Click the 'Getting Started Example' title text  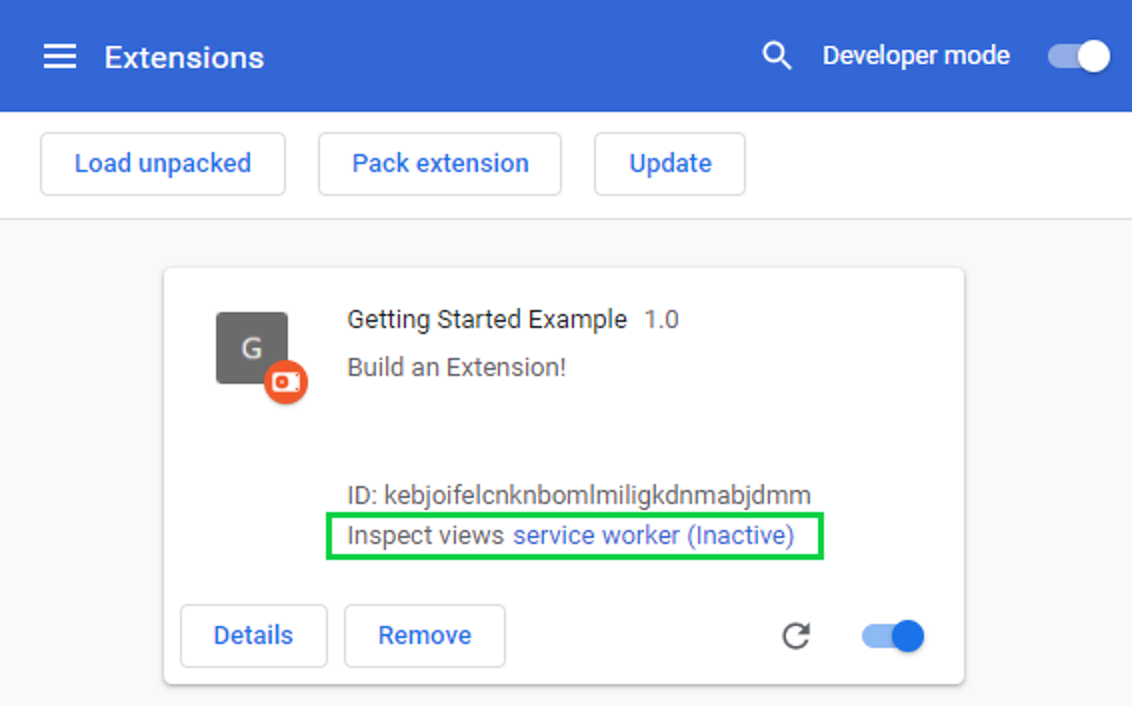(487, 319)
